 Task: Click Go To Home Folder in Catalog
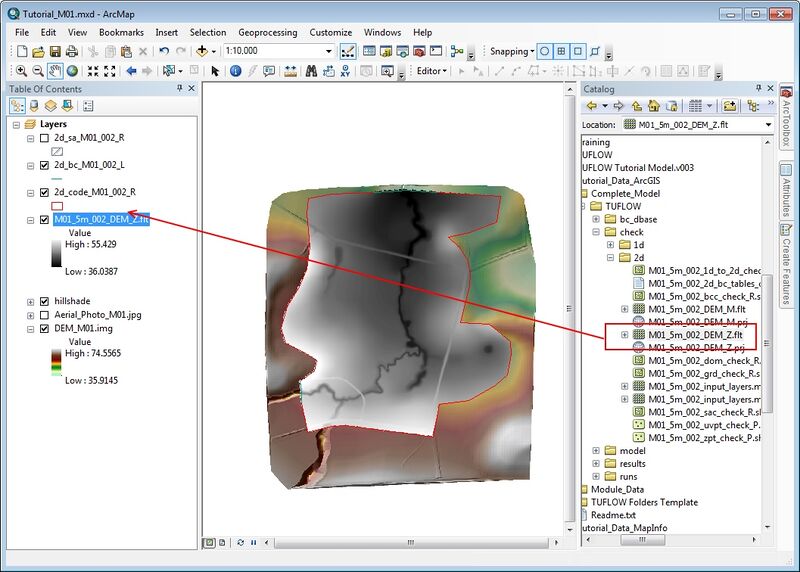point(654,105)
